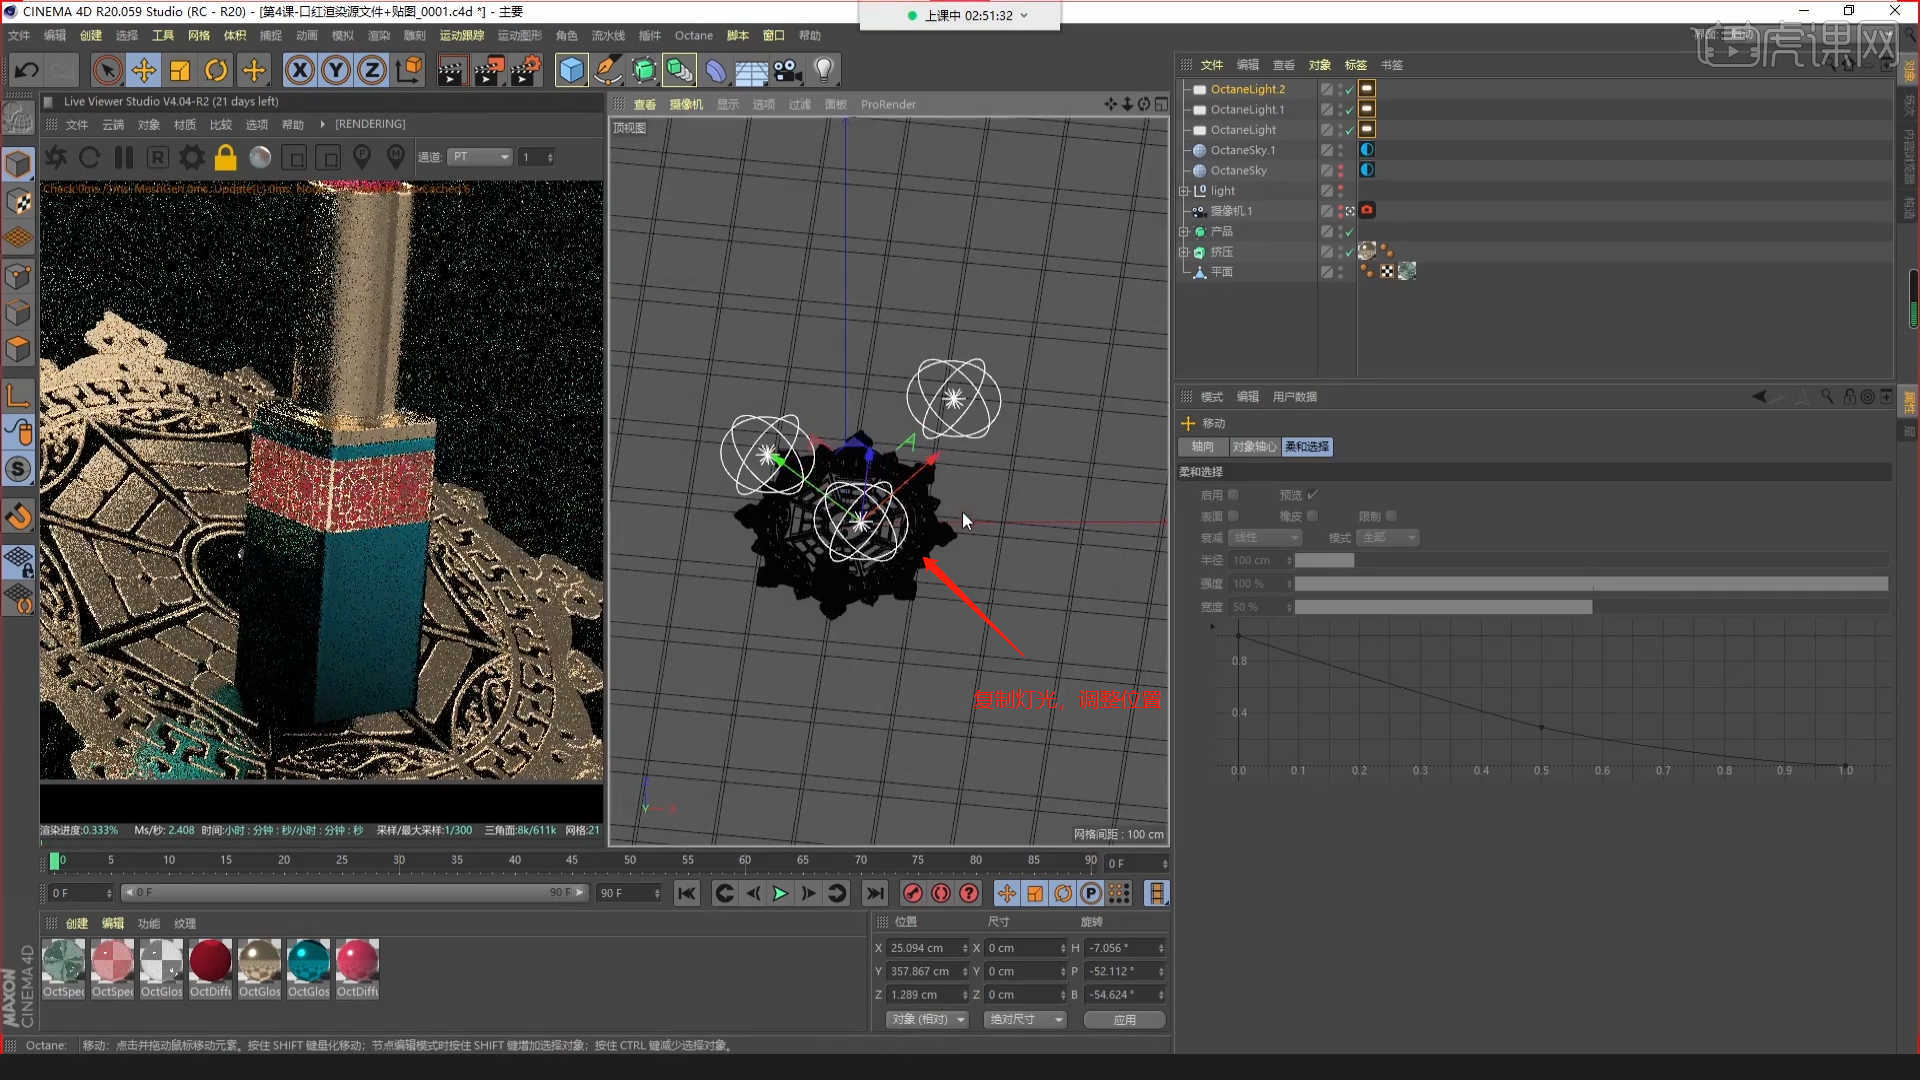Screen dimensions: 1920x1080
Task: Open the ProRender viewport menu
Action: tap(888, 104)
